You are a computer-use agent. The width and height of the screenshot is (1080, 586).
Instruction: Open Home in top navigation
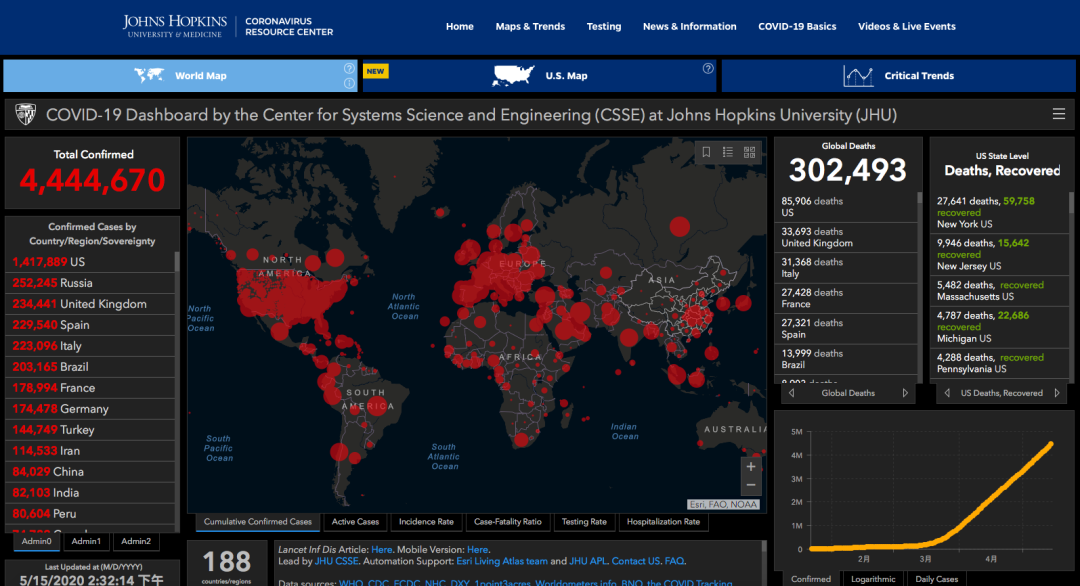(x=459, y=26)
